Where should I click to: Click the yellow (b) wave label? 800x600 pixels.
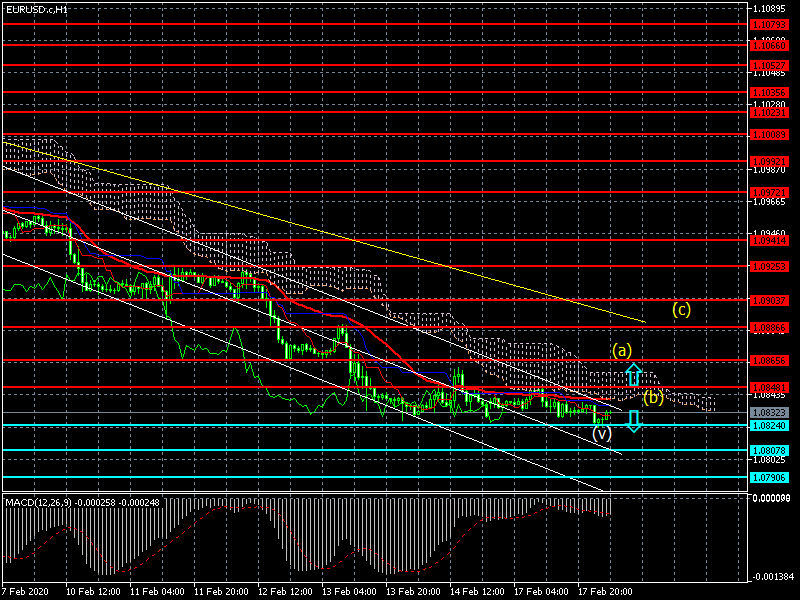(653, 397)
